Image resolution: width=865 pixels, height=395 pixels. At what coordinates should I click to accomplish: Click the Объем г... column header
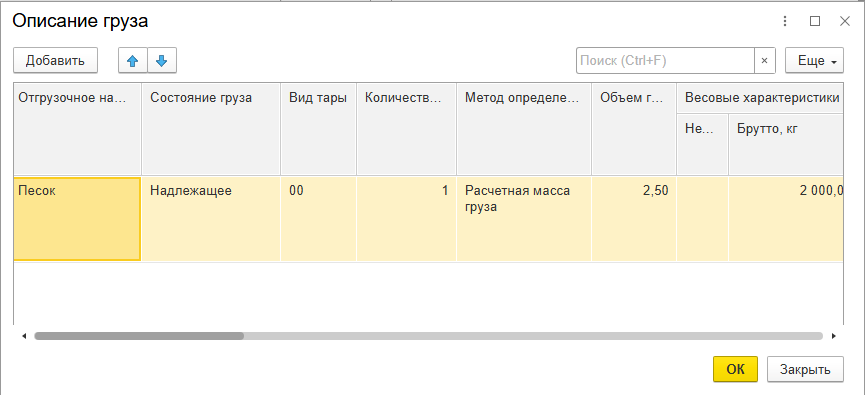point(634,129)
